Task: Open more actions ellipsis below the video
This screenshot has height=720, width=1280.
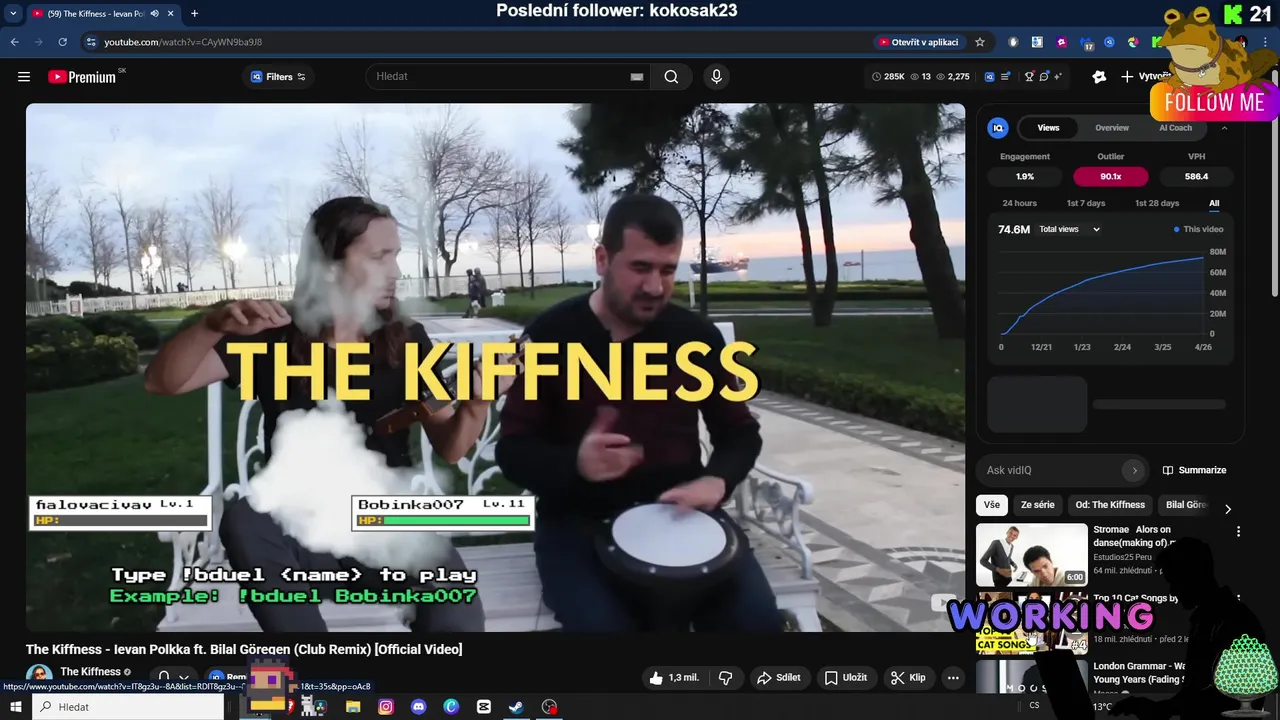Action: tap(953, 678)
